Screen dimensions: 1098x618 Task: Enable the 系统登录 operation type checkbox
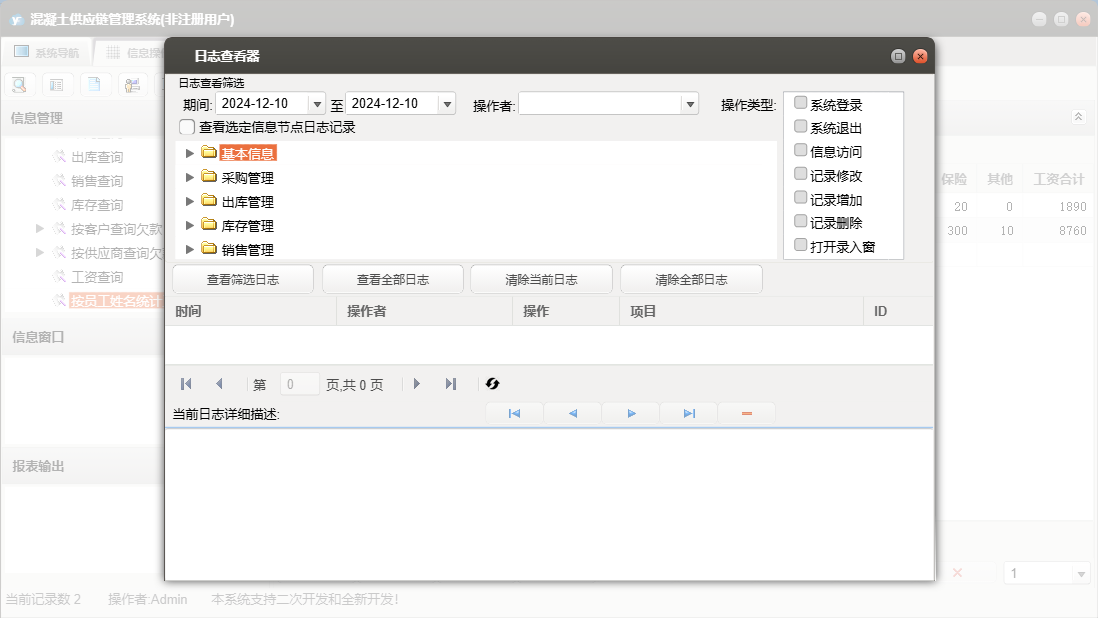(x=800, y=103)
